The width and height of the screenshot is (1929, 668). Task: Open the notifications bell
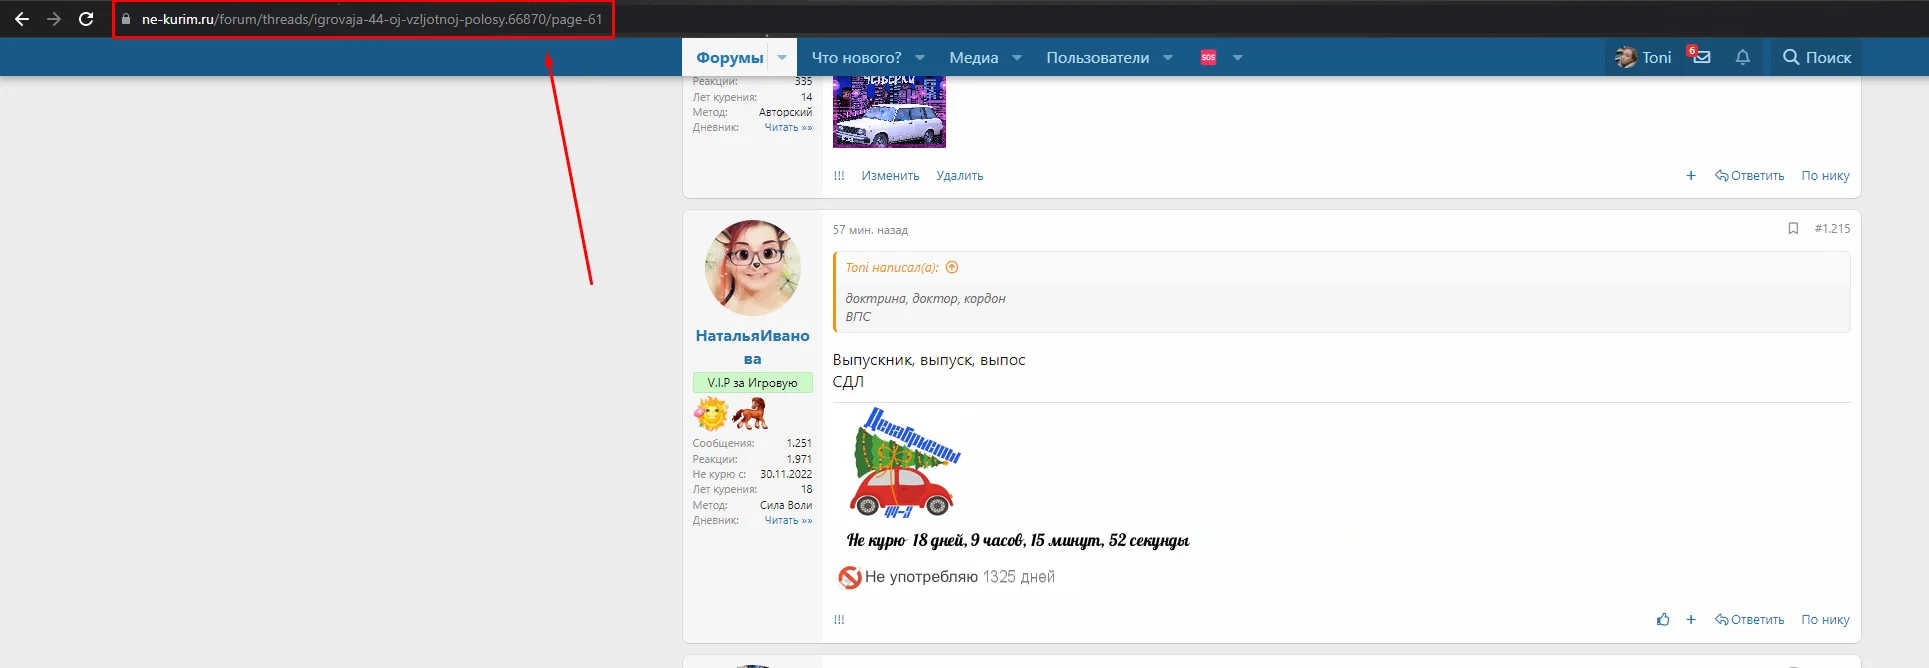[x=1743, y=58]
